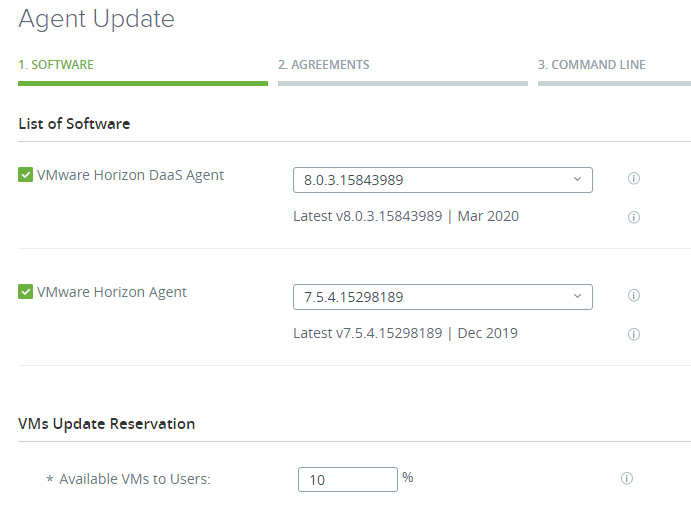Click info icon beside Horizon Agent version dropdown

coord(633,296)
